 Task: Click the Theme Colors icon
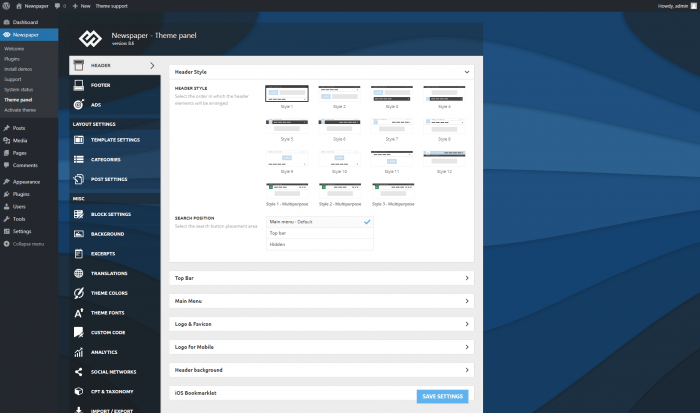coord(79,293)
